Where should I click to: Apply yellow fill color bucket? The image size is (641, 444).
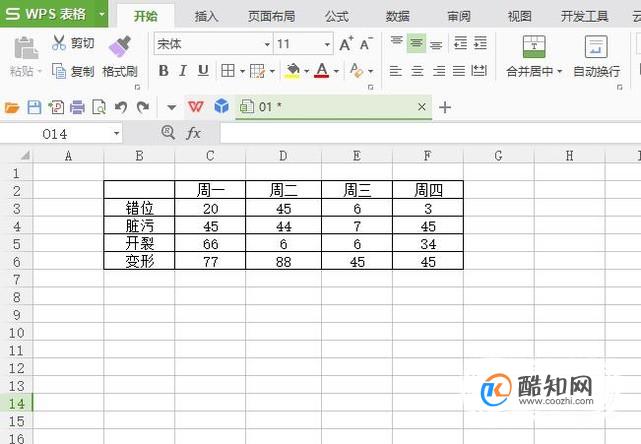[293, 71]
